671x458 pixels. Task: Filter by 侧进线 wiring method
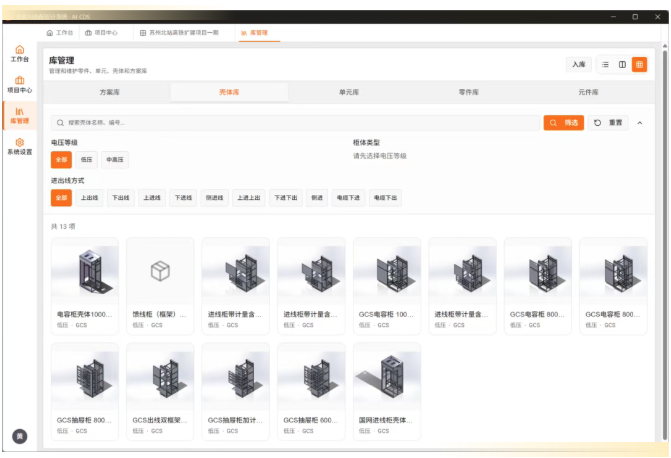[x=214, y=198]
